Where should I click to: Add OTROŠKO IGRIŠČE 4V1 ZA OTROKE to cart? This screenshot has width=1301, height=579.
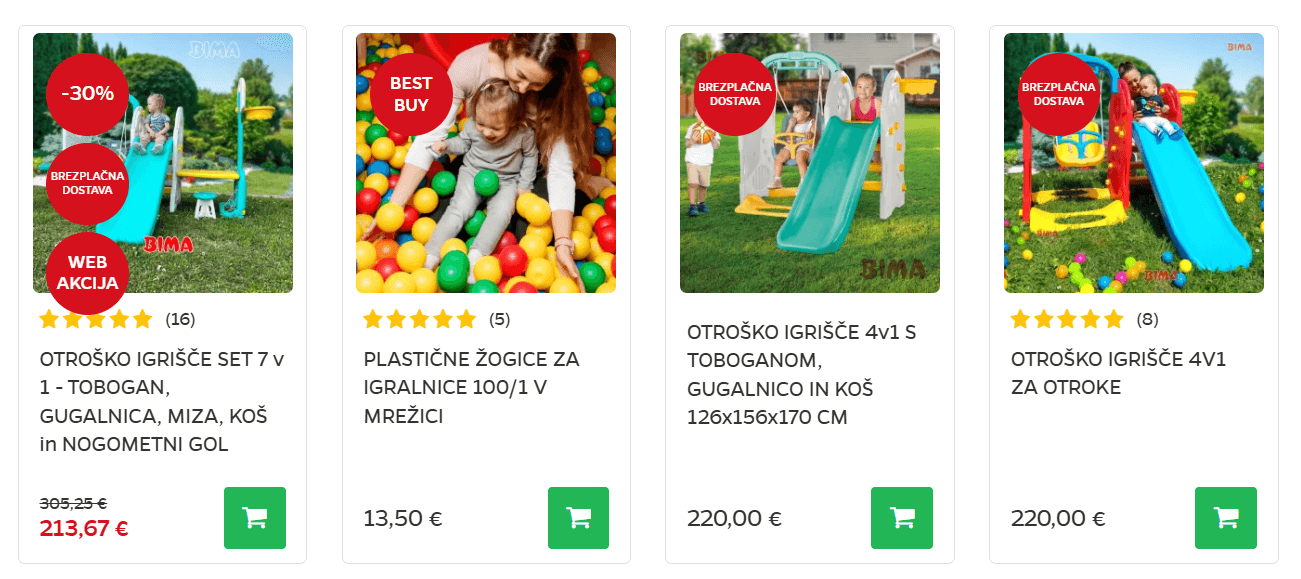[x=1226, y=518]
